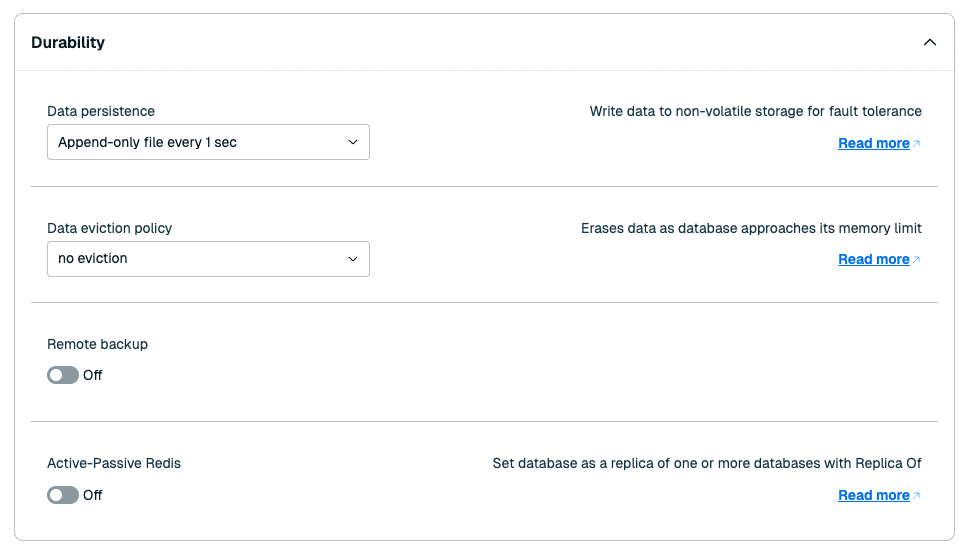The image size is (970, 555).
Task: Click the arrow in 'Append-only file' combo box
Action: (353, 142)
